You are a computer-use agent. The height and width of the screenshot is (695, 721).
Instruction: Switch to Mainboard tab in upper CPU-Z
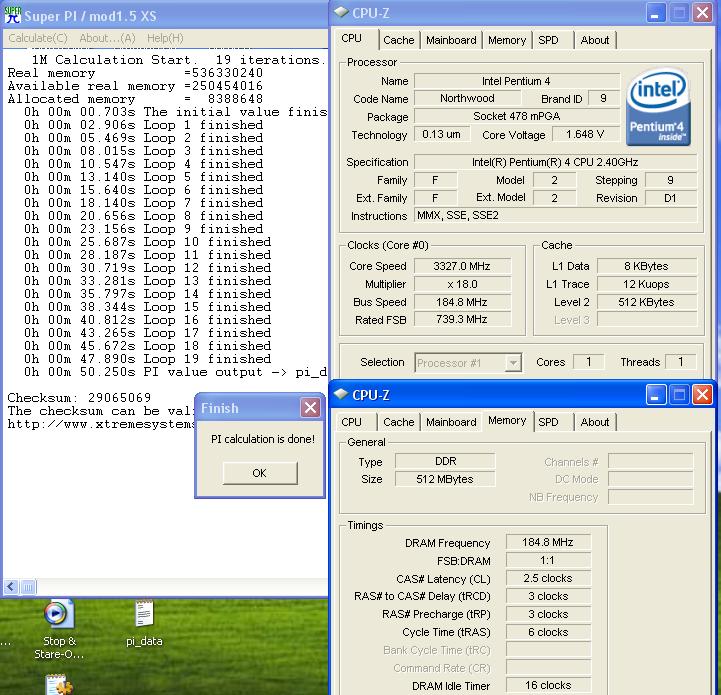451,40
